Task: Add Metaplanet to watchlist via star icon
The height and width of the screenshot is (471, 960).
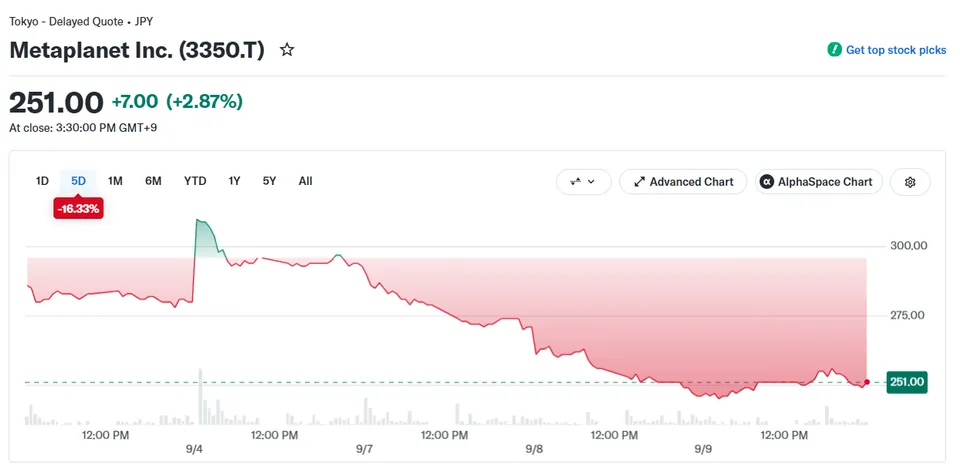Action: coord(287,50)
